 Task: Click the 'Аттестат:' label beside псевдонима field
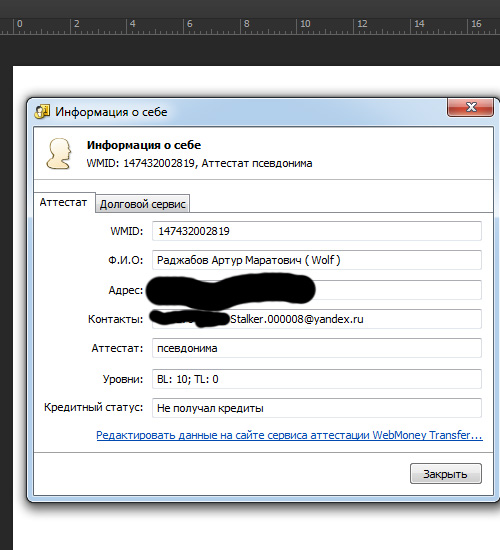pyautogui.click(x=117, y=348)
